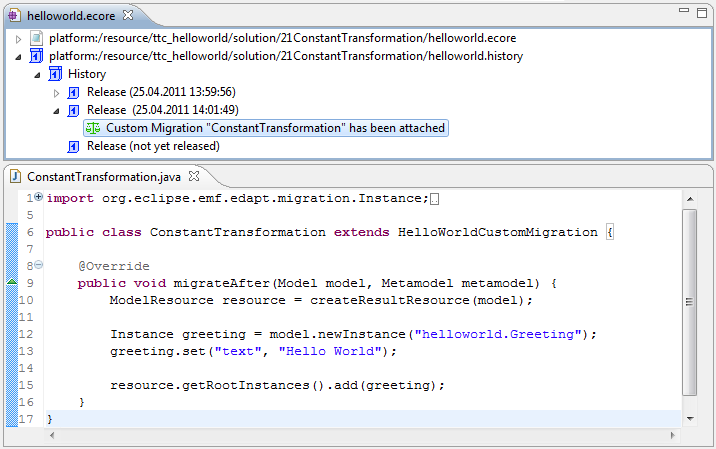Place cursor at closing brace on line 17
The height and width of the screenshot is (449, 716).
[50, 419]
